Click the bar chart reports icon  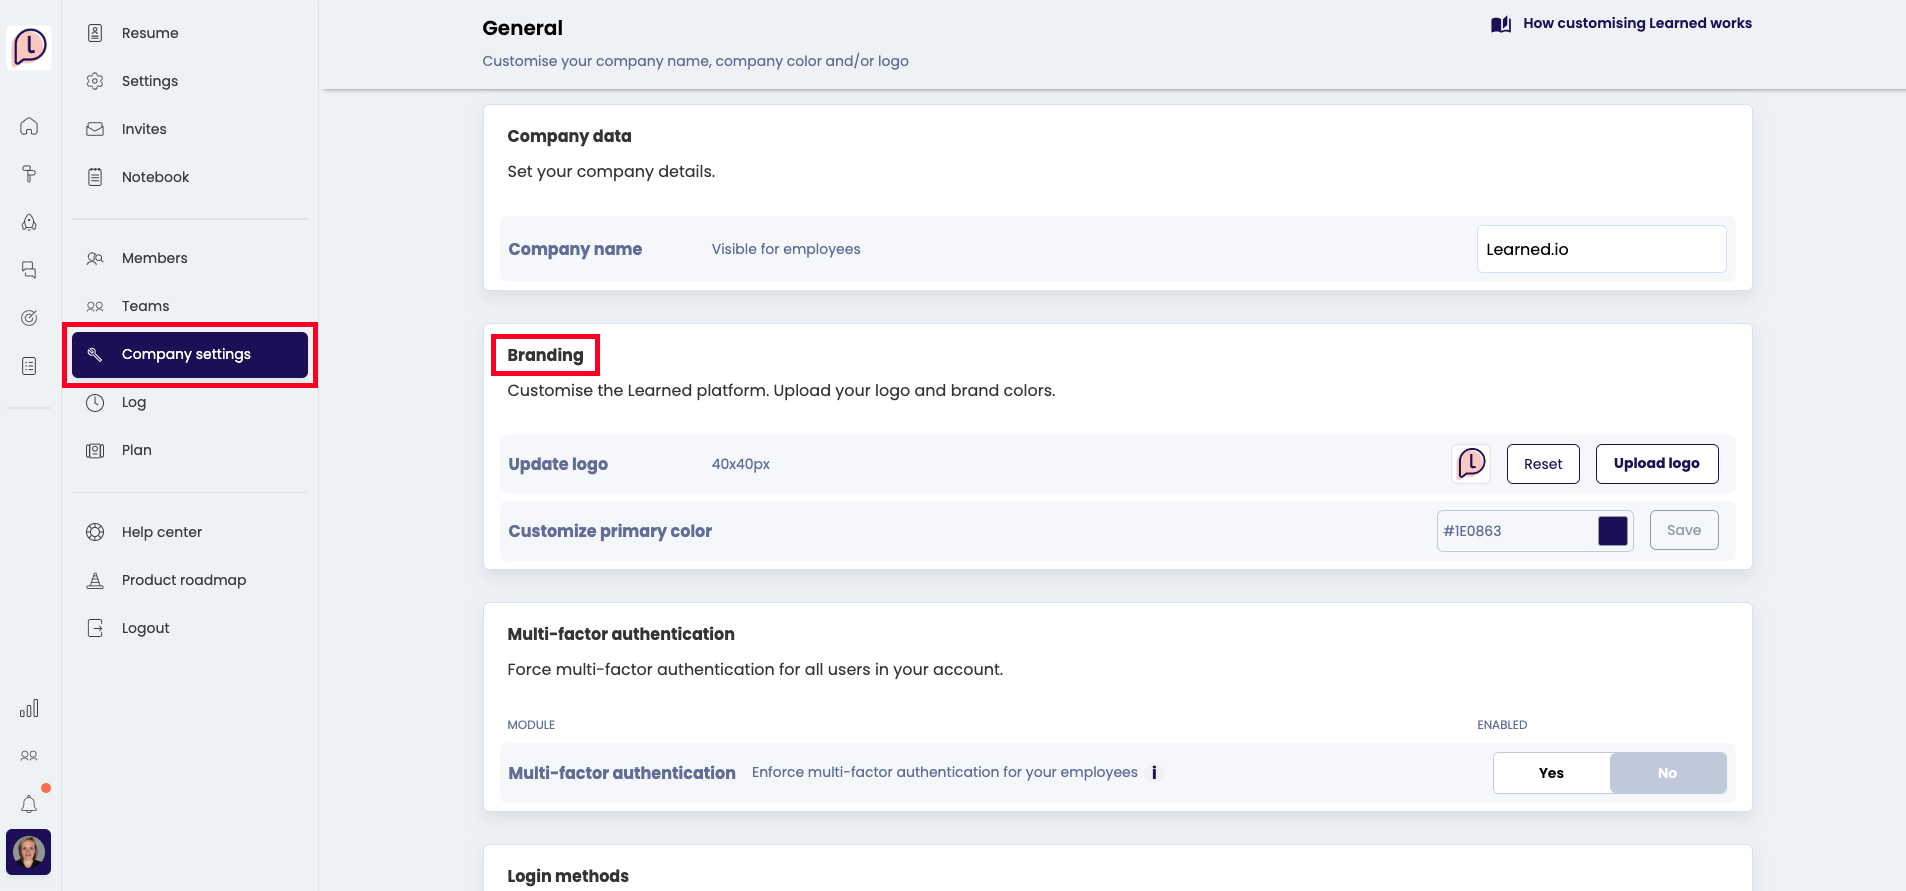[29, 708]
